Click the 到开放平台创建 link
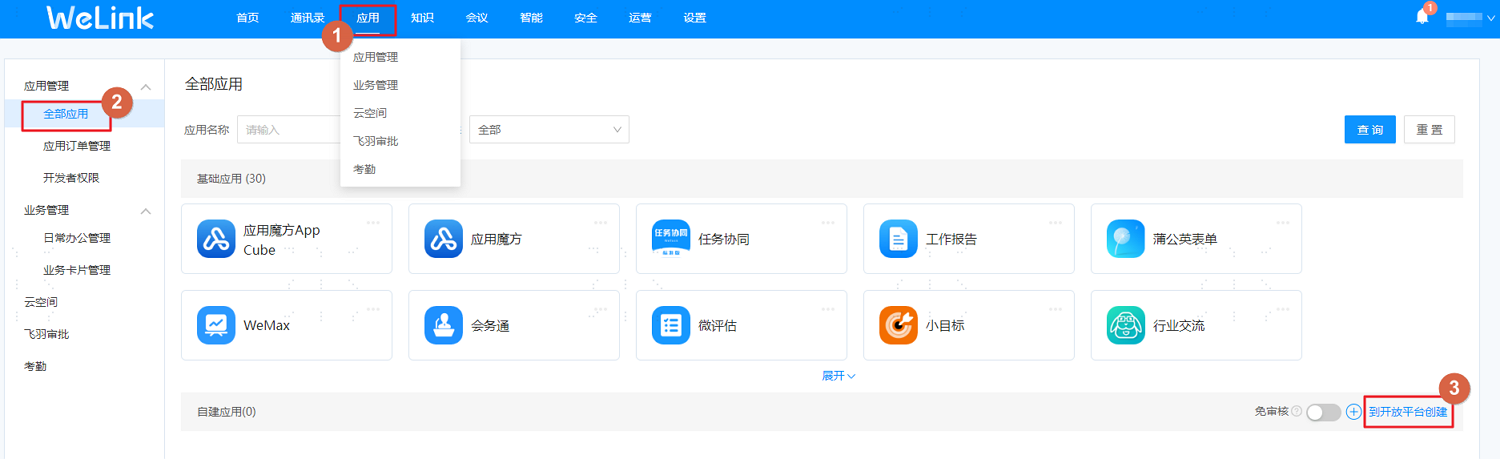 pyautogui.click(x=1408, y=412)
